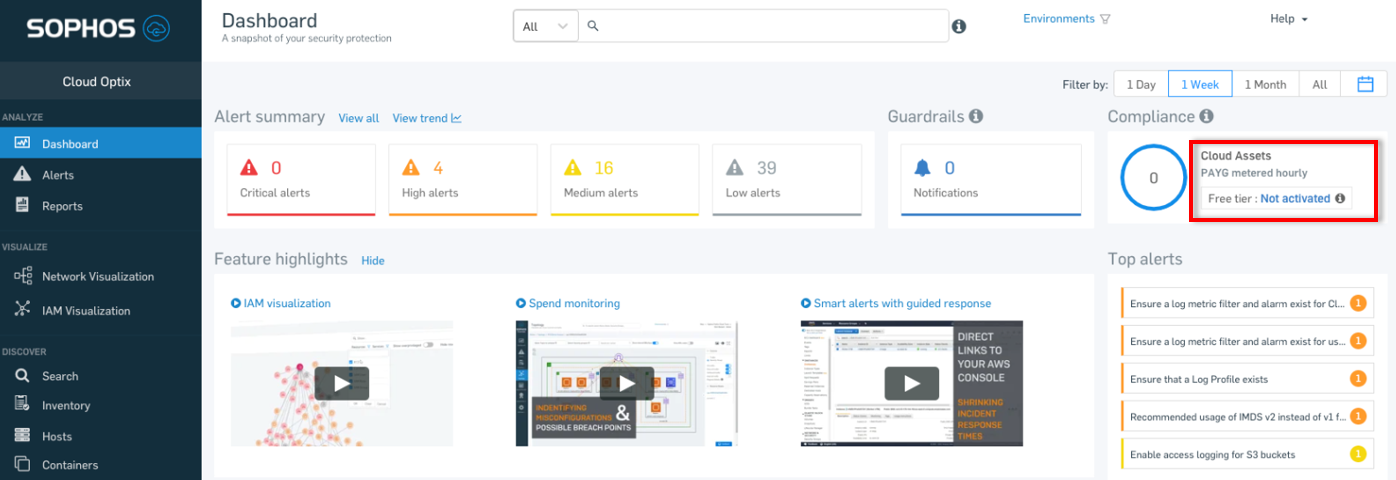The height and width of the screenshot is (480, 1396).
Task: Click the info icon beside search box
Action: tap(959, 27)
